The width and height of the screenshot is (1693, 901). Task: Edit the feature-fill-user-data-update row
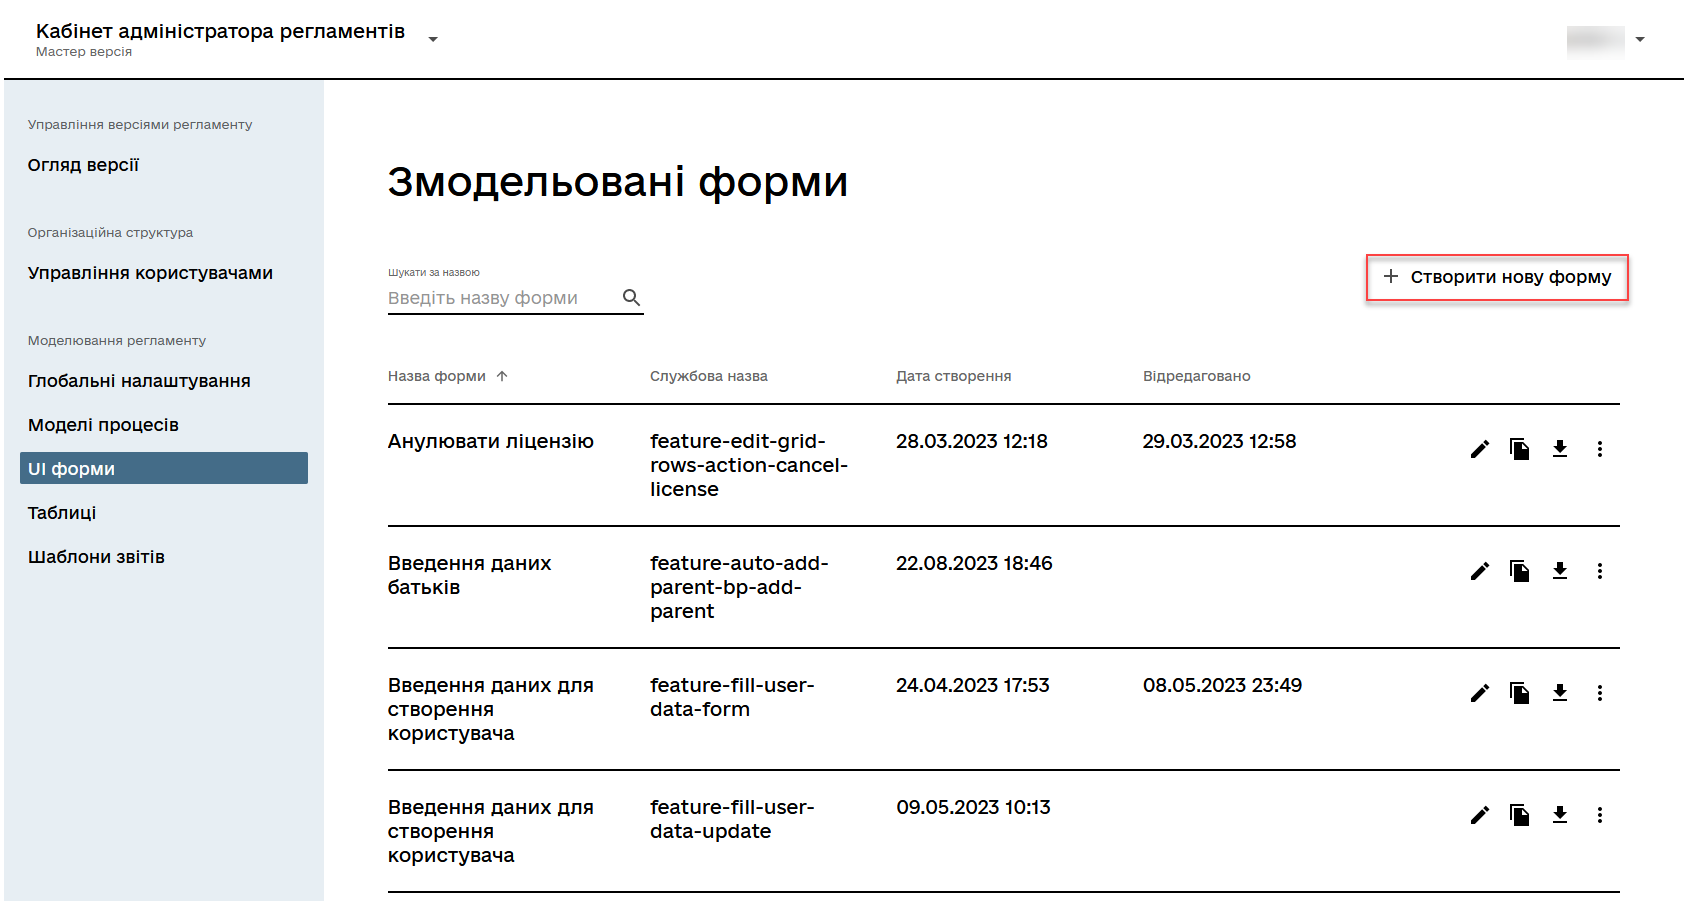[x=1480, y=815]
